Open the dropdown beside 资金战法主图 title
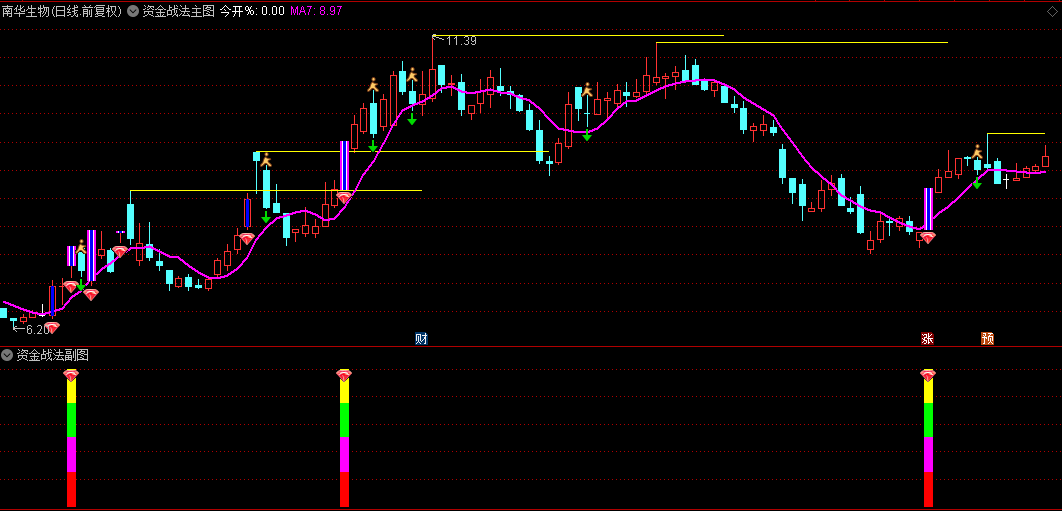 132,11
